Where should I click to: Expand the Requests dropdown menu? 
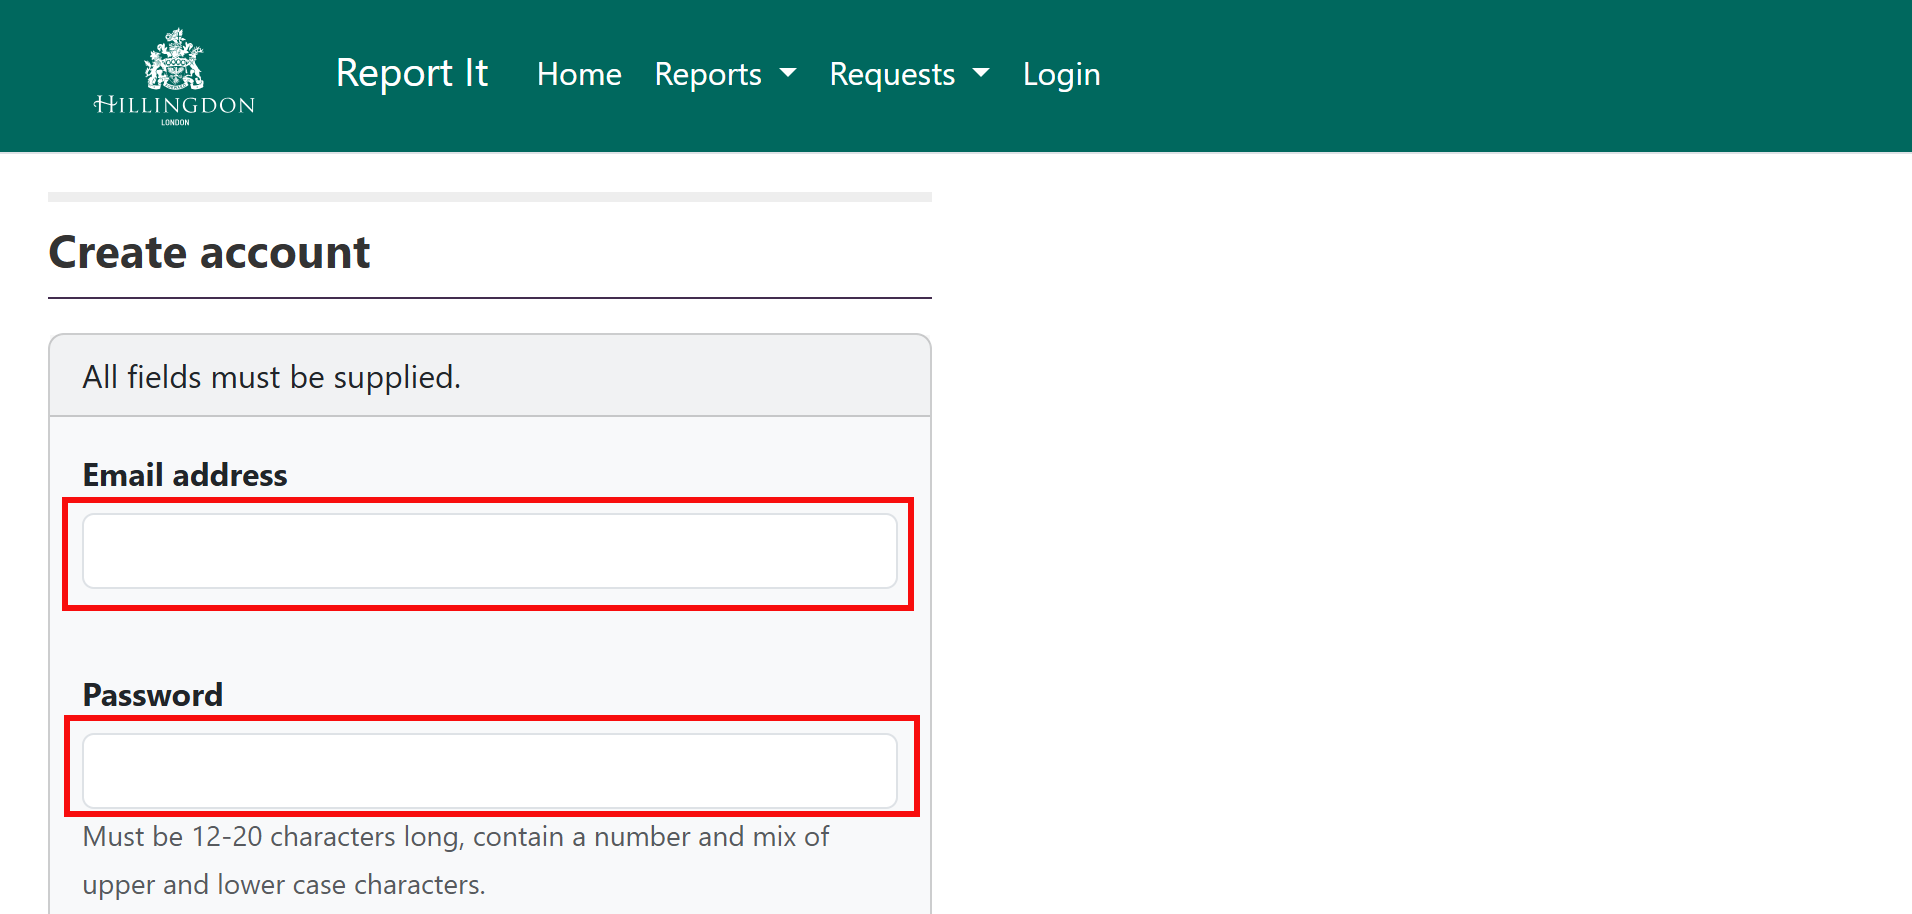point(909,74)
